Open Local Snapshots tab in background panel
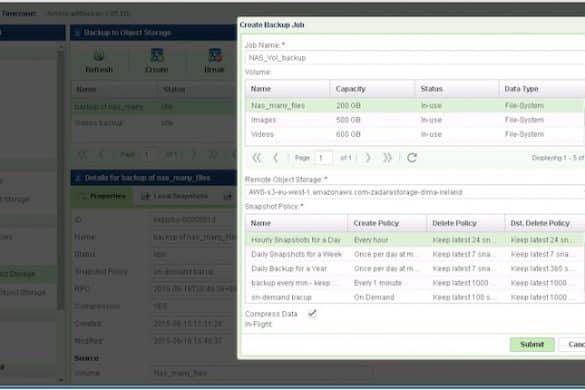The width and height of the screenshot is (585, 390). (175, 196)
